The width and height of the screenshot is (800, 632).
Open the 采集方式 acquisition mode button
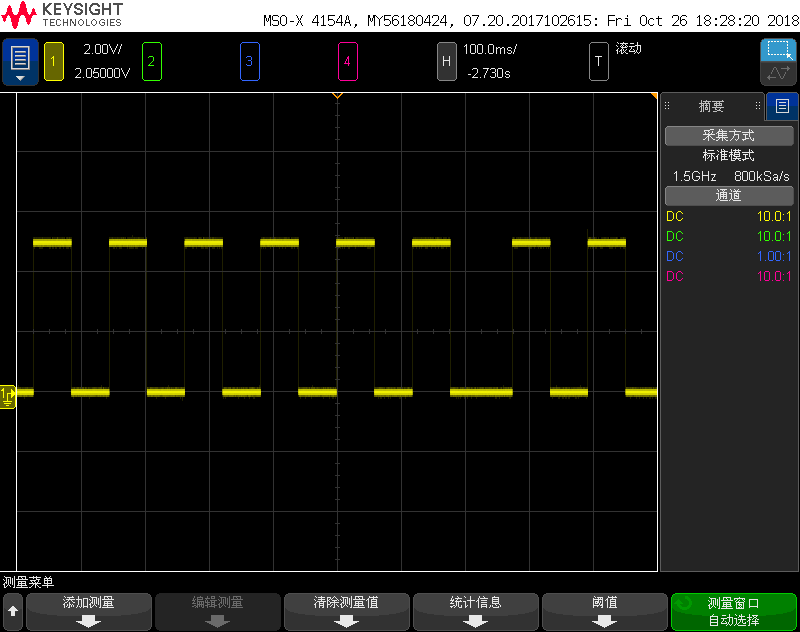[x=729, y=136]
